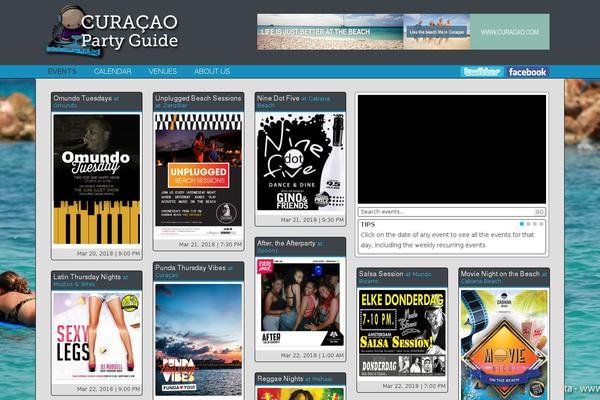
Task: Click the date Mar 21, 2018 | 7:30 PM
Action: [210, 244]
